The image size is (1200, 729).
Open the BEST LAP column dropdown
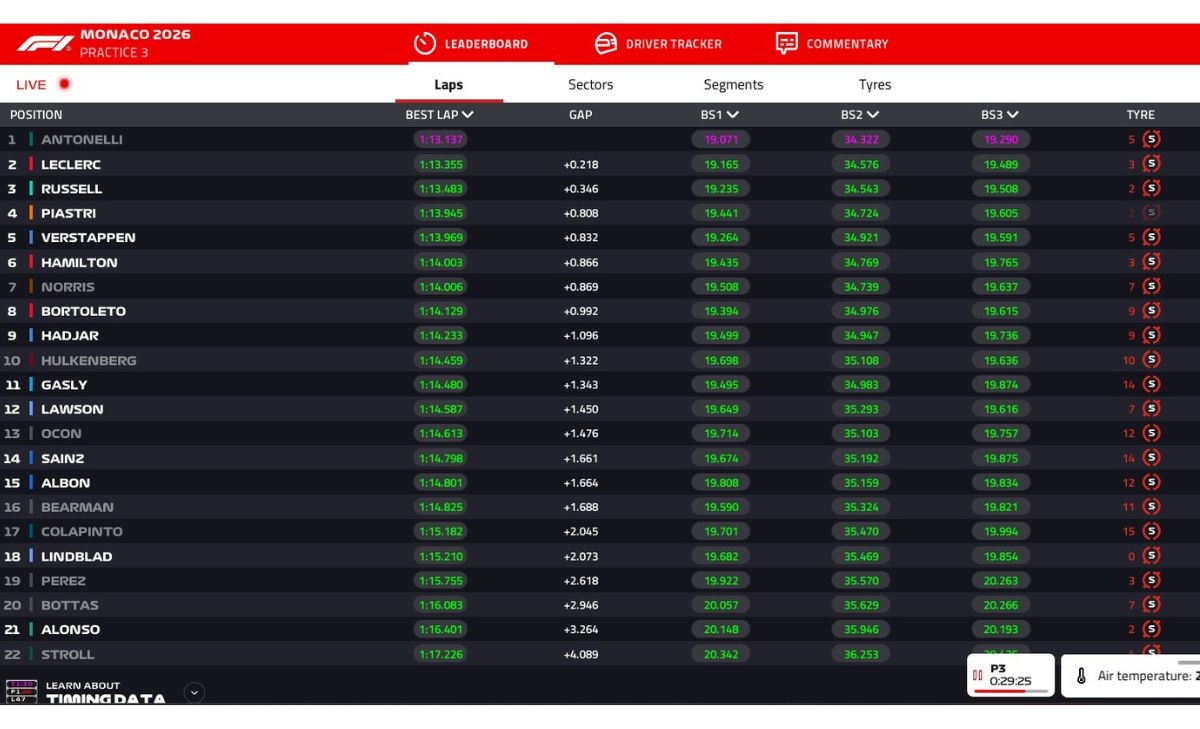pos(468,115)
